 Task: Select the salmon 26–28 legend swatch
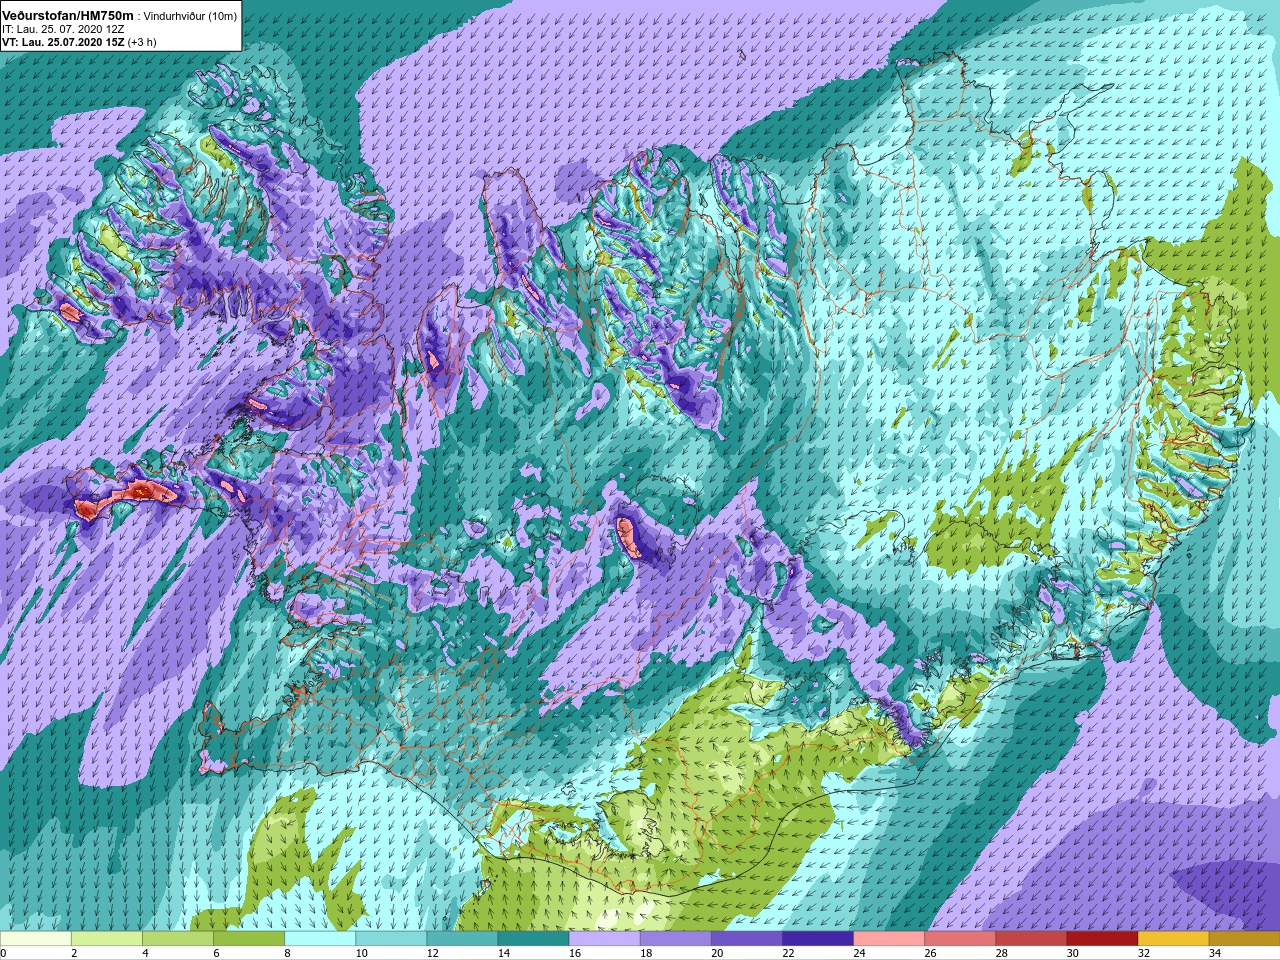tap(959, 940)
